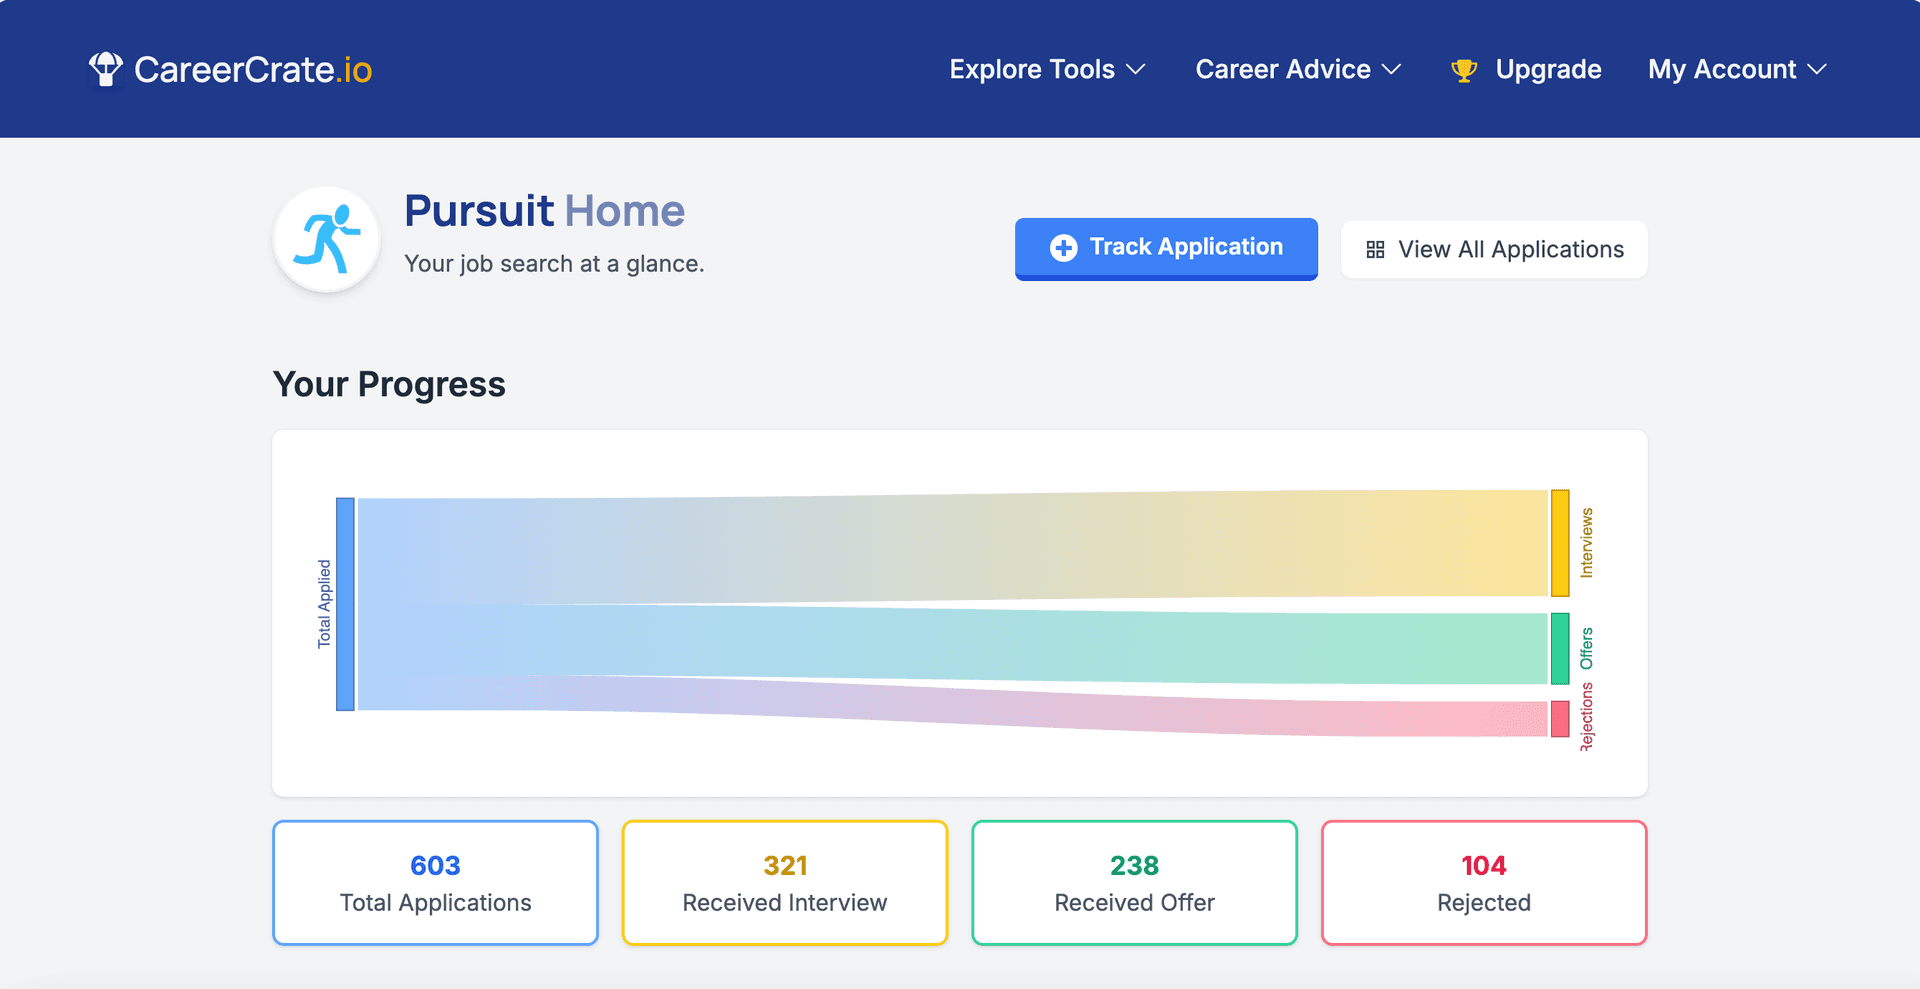Viewport: 1920px width, 989px height.
Task: Open the Explore Tools menu
Action: click(1047, 69)
